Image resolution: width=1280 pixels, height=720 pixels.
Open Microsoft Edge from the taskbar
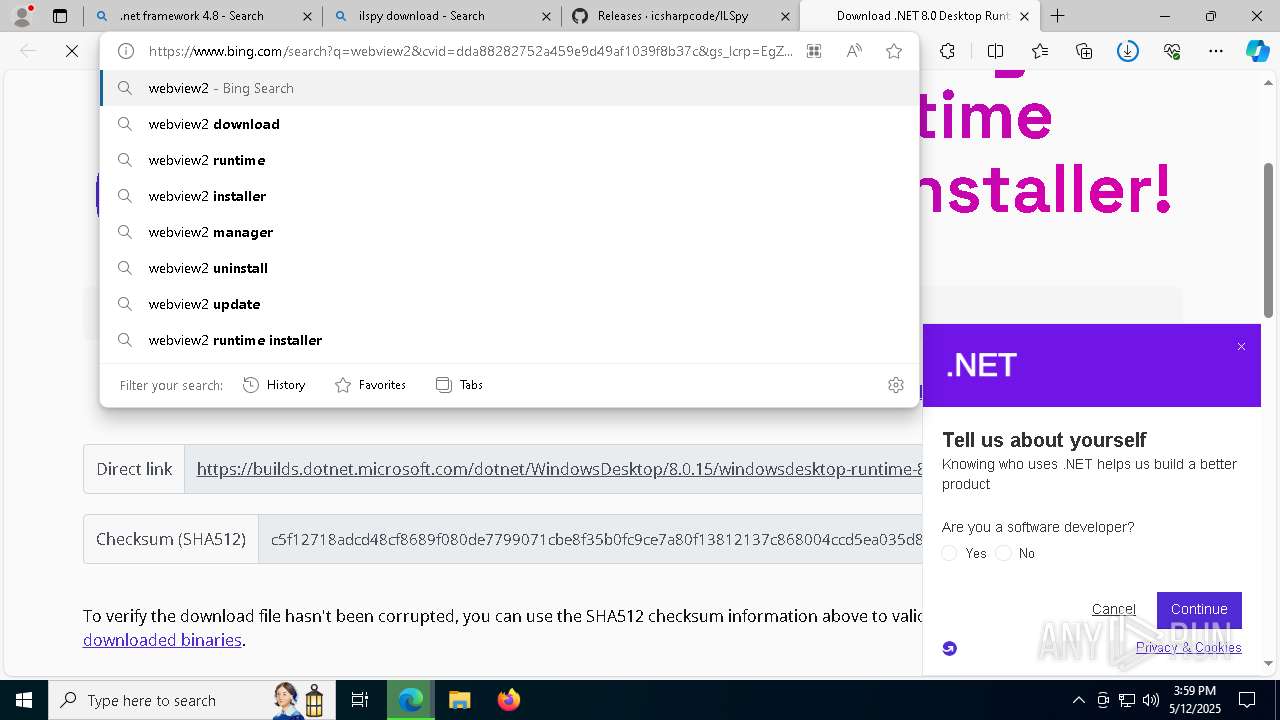(411, 700)
